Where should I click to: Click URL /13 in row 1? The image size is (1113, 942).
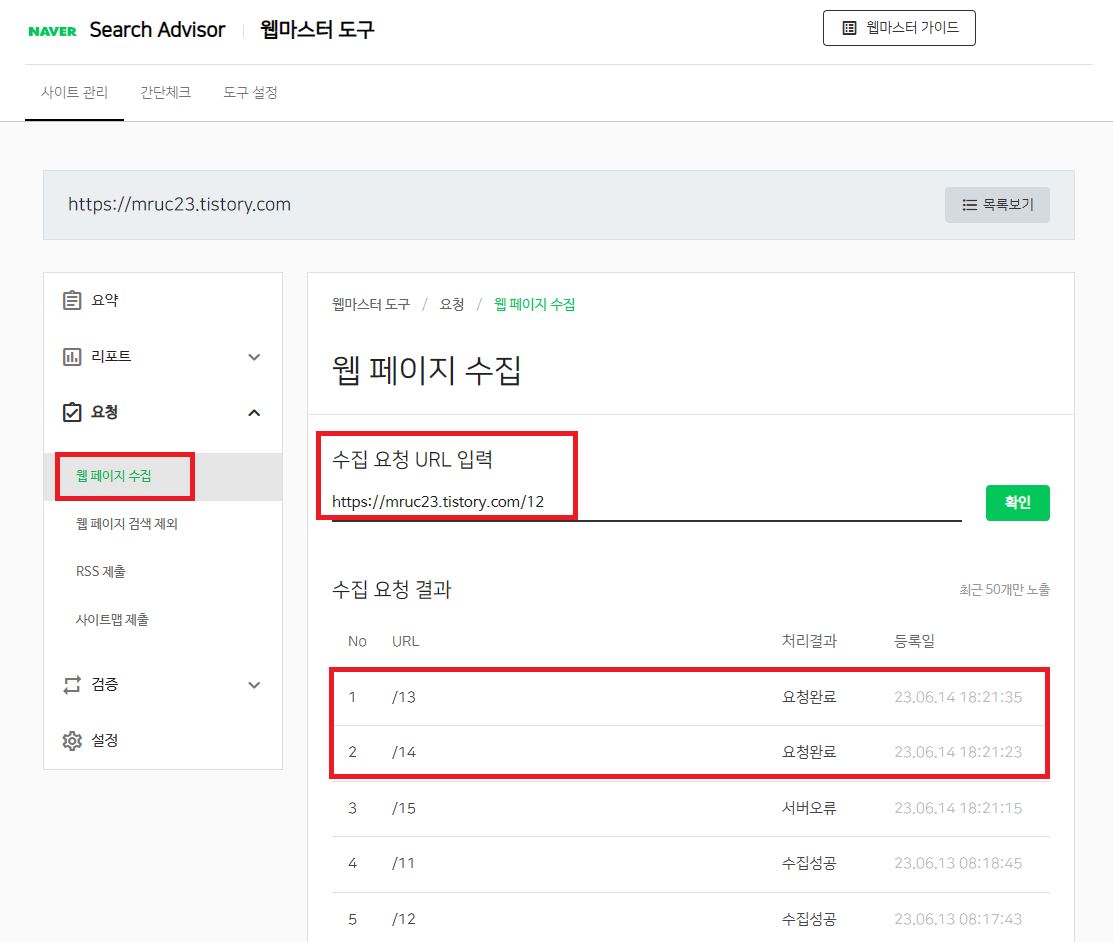404,697
